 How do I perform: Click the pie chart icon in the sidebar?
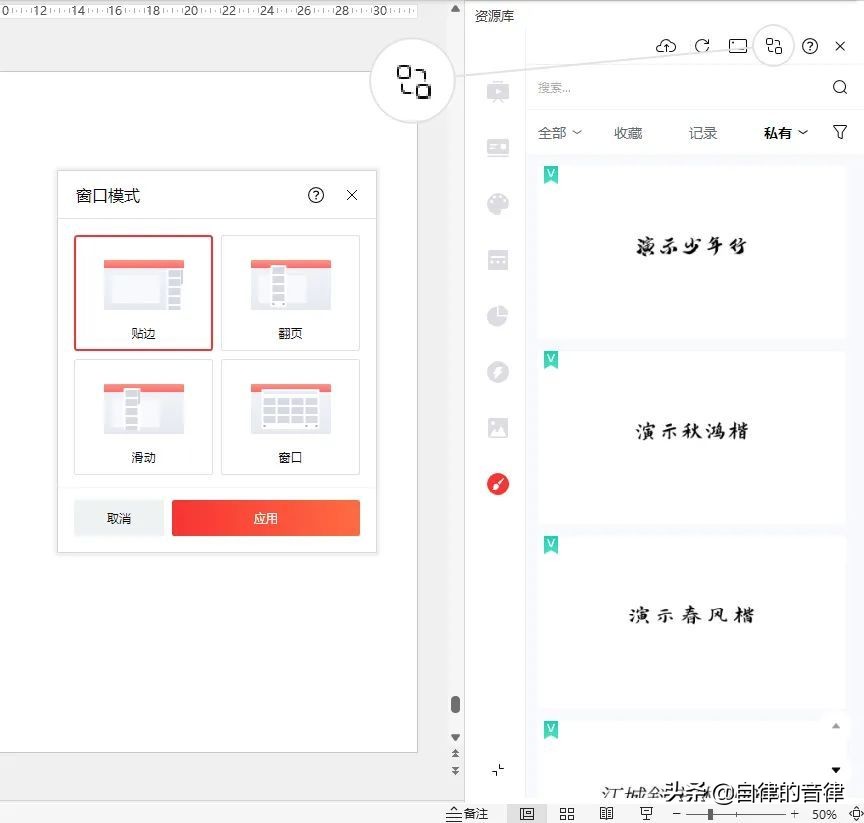pyautogui.click(x=497, y=315)
